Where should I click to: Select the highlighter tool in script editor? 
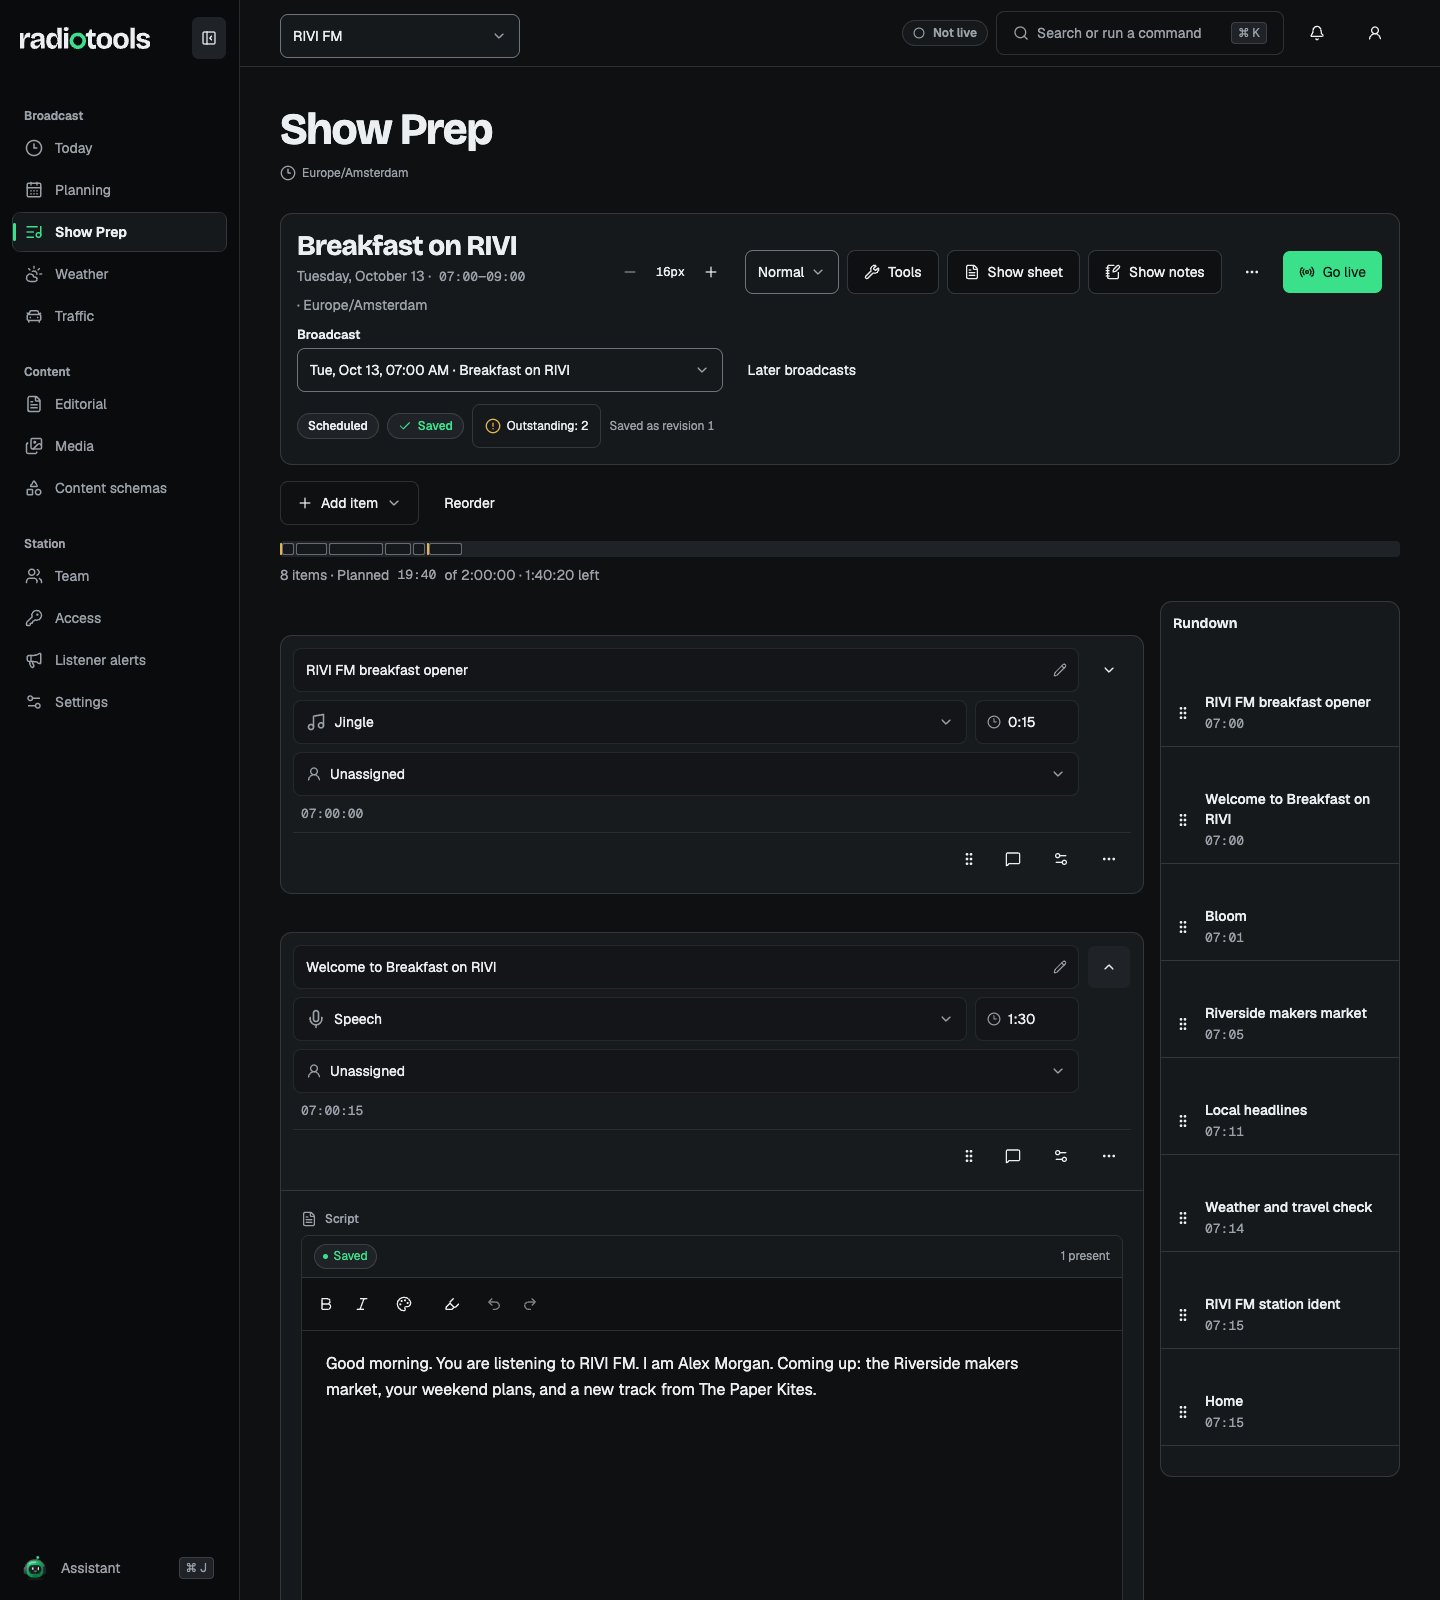[452, 1304]
